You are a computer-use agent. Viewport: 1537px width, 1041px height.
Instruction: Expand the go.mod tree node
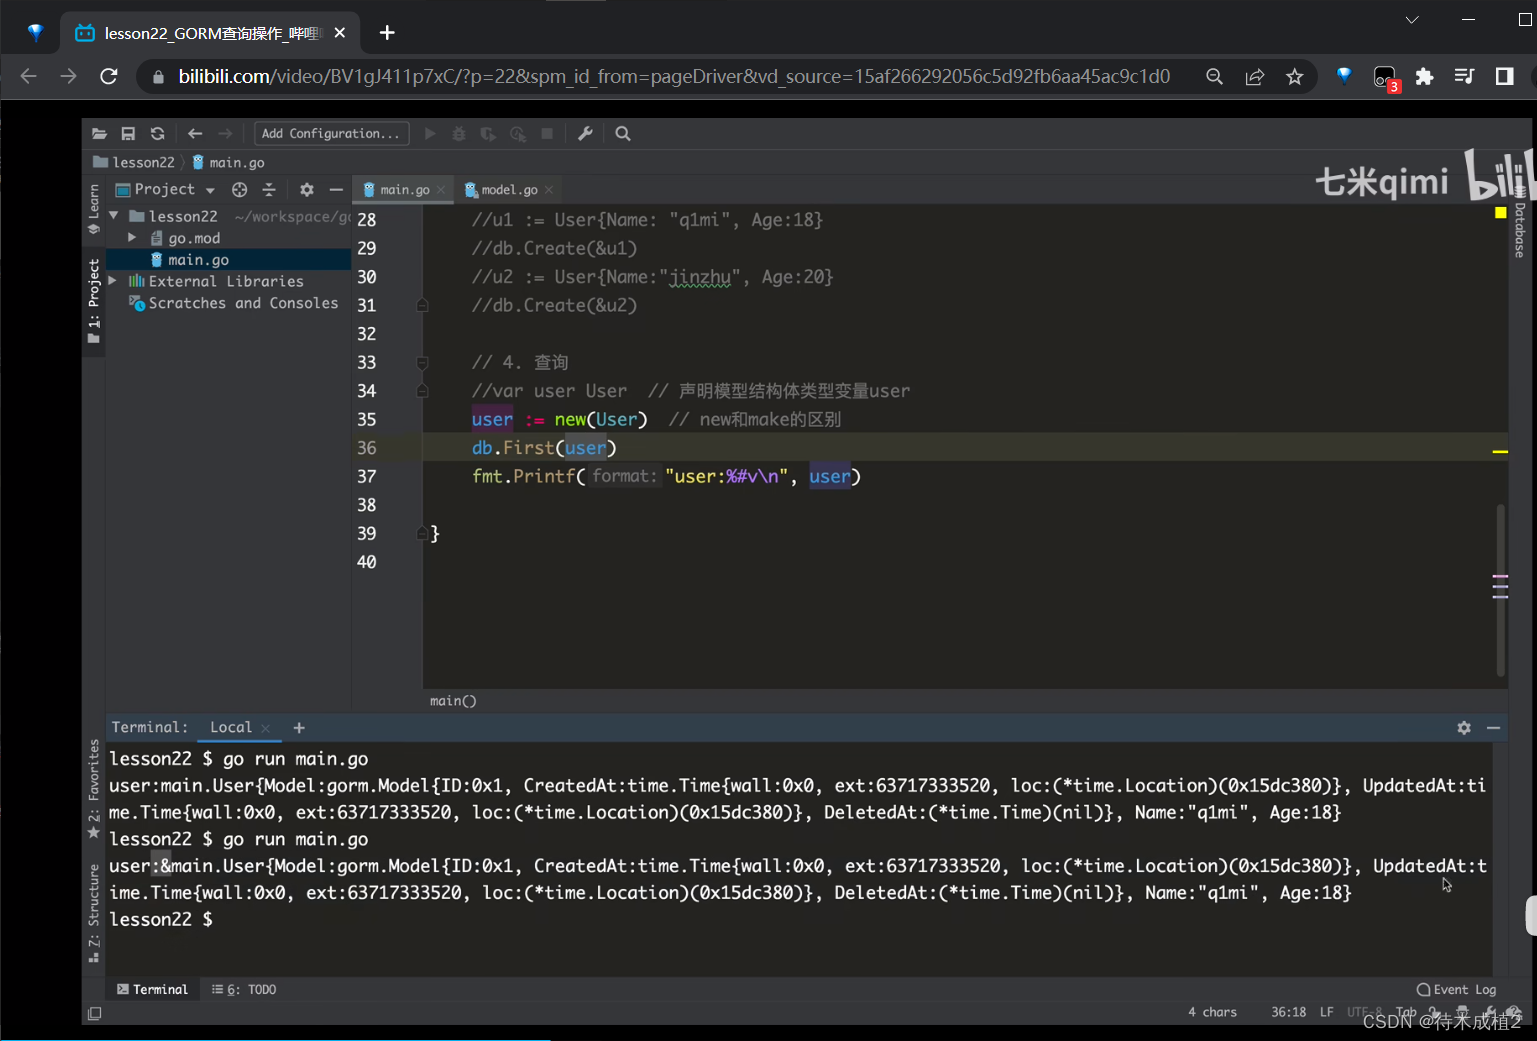(x=132, y=238)
